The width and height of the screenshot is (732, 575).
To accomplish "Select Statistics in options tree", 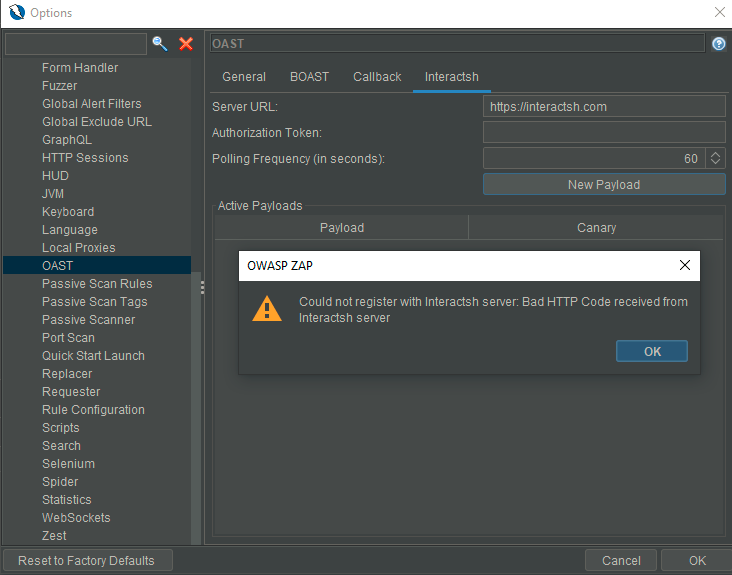I will [x=66, y=499].
